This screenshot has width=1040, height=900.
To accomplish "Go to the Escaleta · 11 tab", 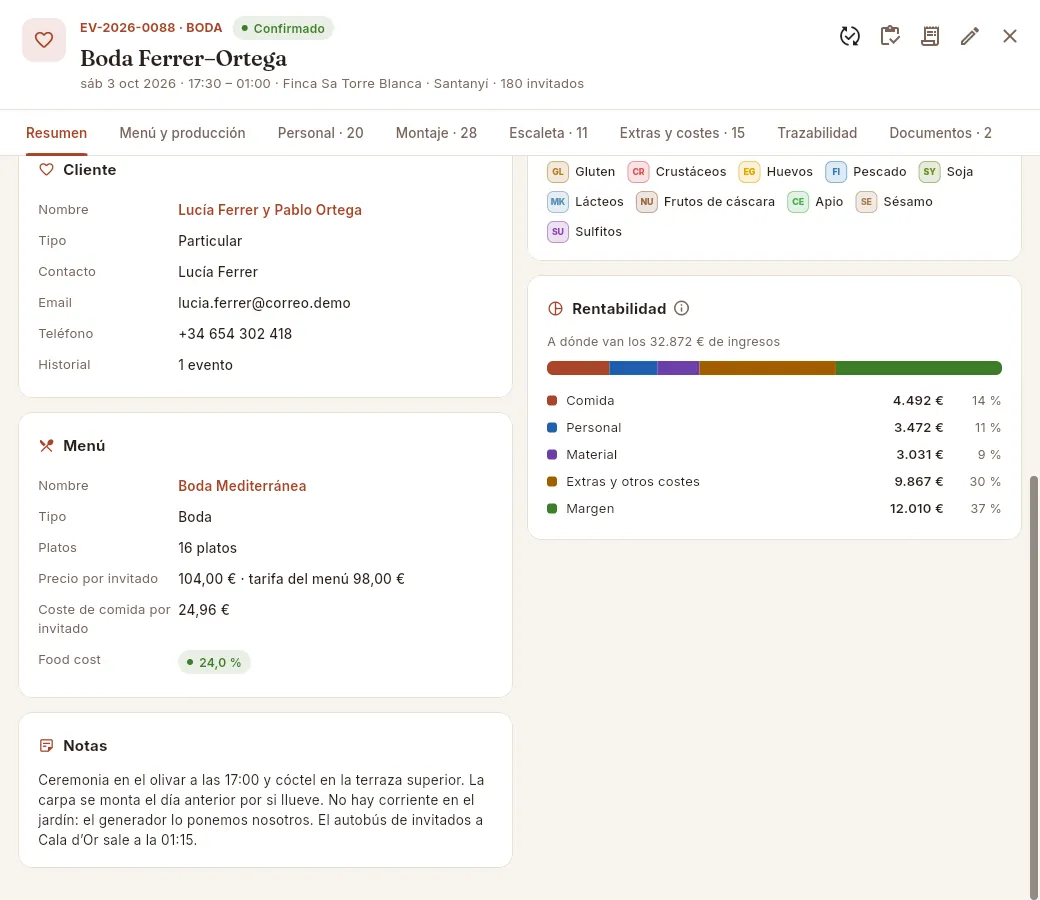I will click(x=549, y=133).
